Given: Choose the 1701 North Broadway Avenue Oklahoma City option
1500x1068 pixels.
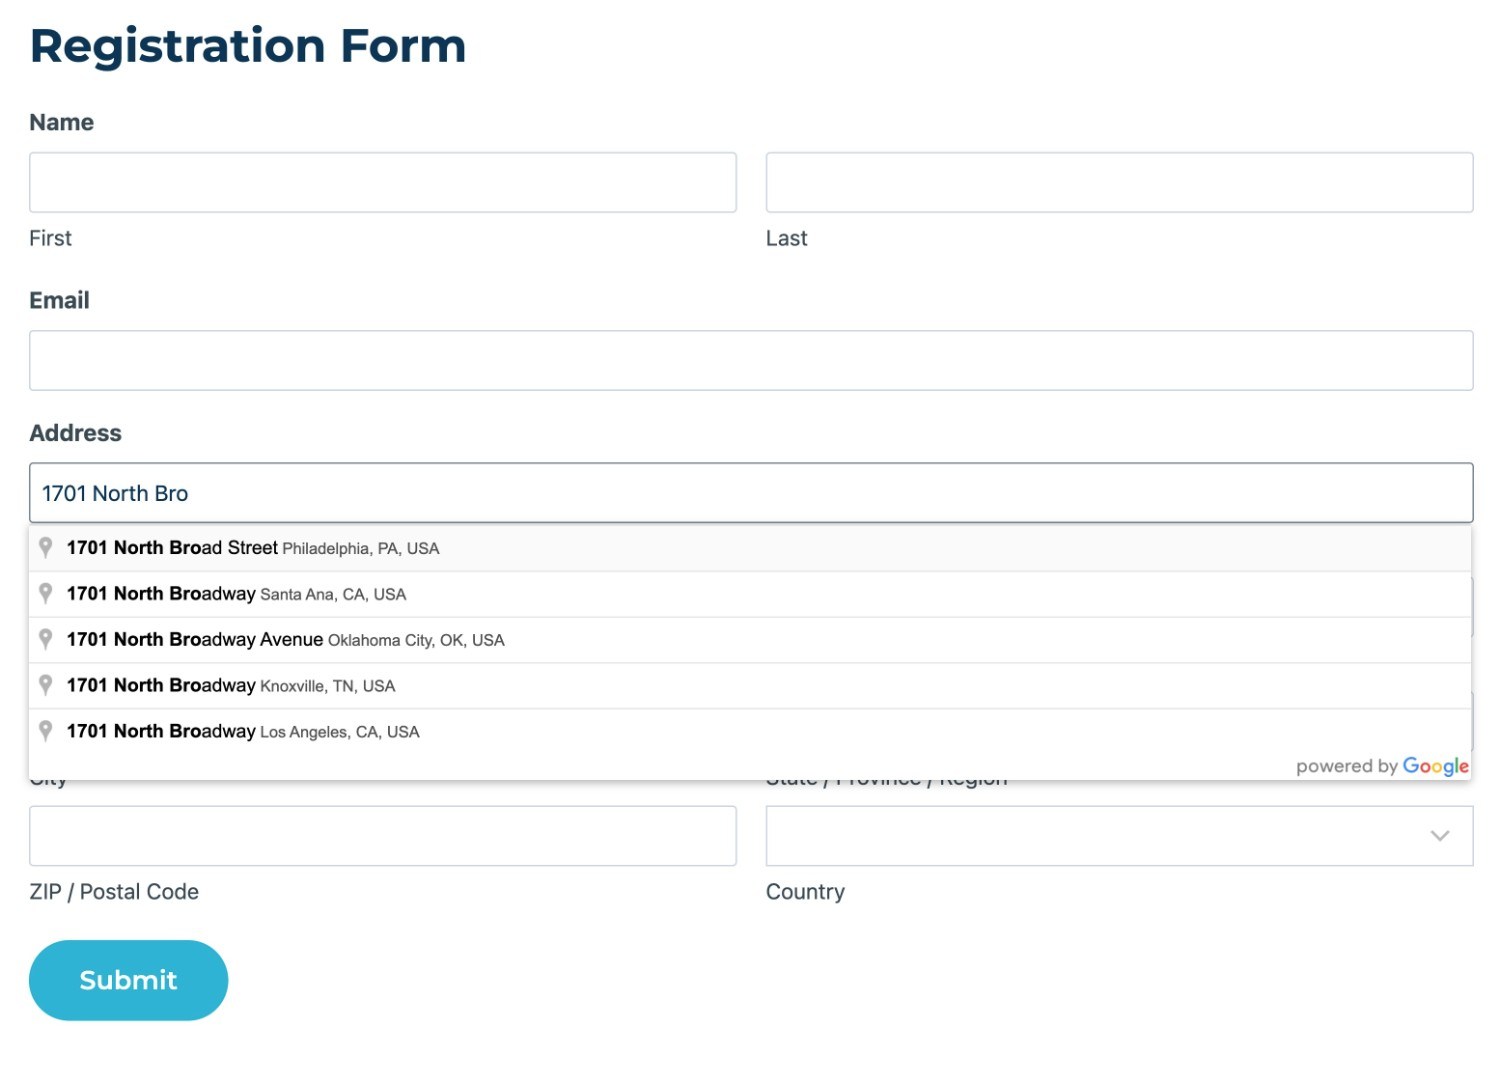Looking at the screenshot, I should (x=285, y=639).
